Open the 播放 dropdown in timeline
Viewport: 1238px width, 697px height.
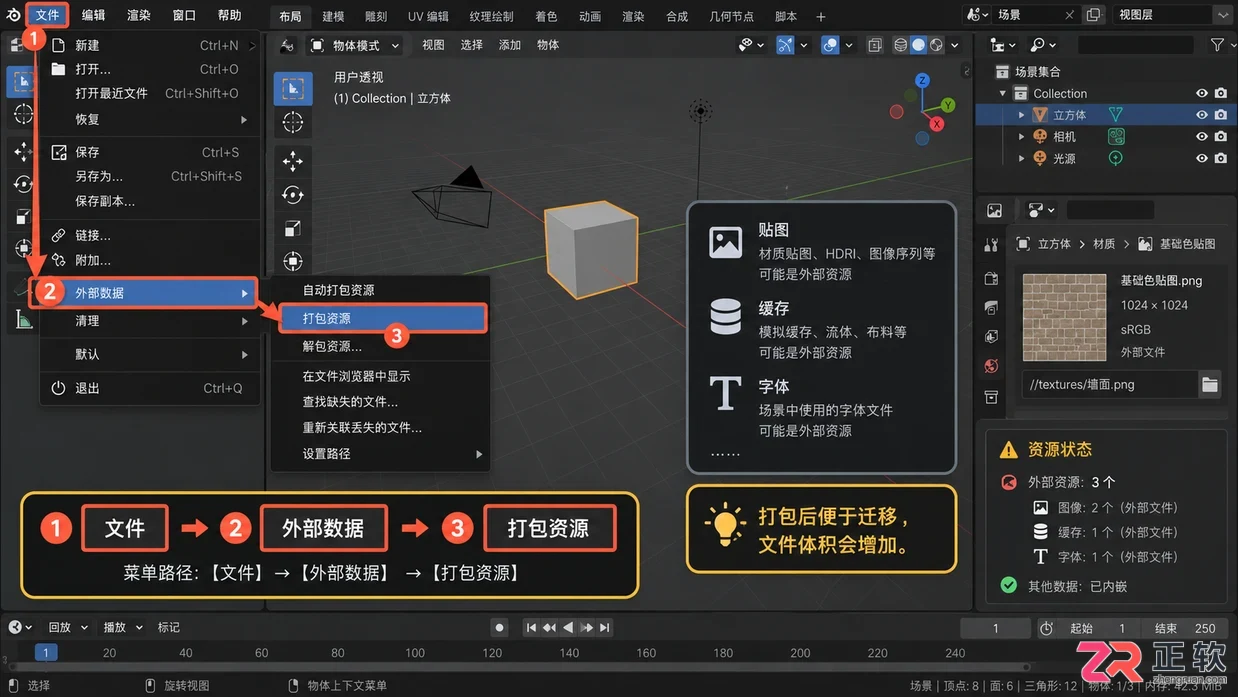pos(122,628)
